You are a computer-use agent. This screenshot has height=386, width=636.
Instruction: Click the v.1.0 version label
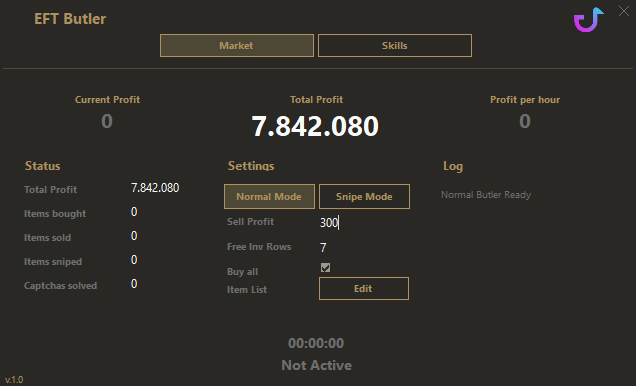coord(14,380)
